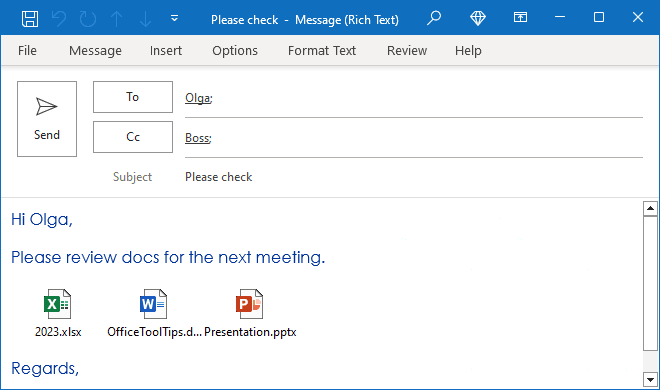Open the Review tab
This screenshot has height=390, width=660.
407,50
